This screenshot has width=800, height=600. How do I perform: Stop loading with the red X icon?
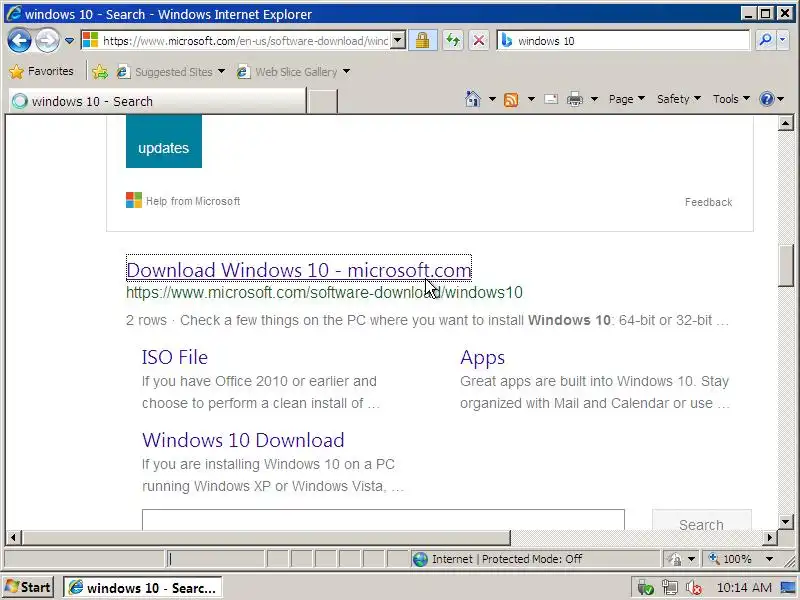point(479,40)
